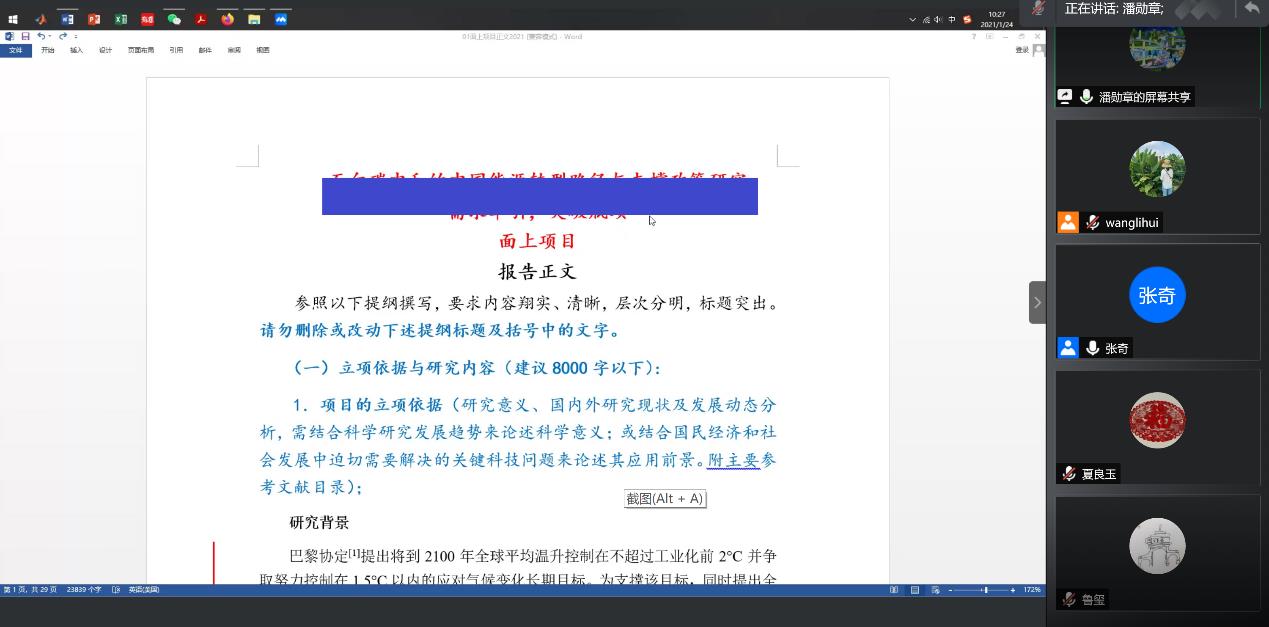This screenshot has height=627, width=1269.
Task: Mute wanglihui's microphone
Action: 1093,221
